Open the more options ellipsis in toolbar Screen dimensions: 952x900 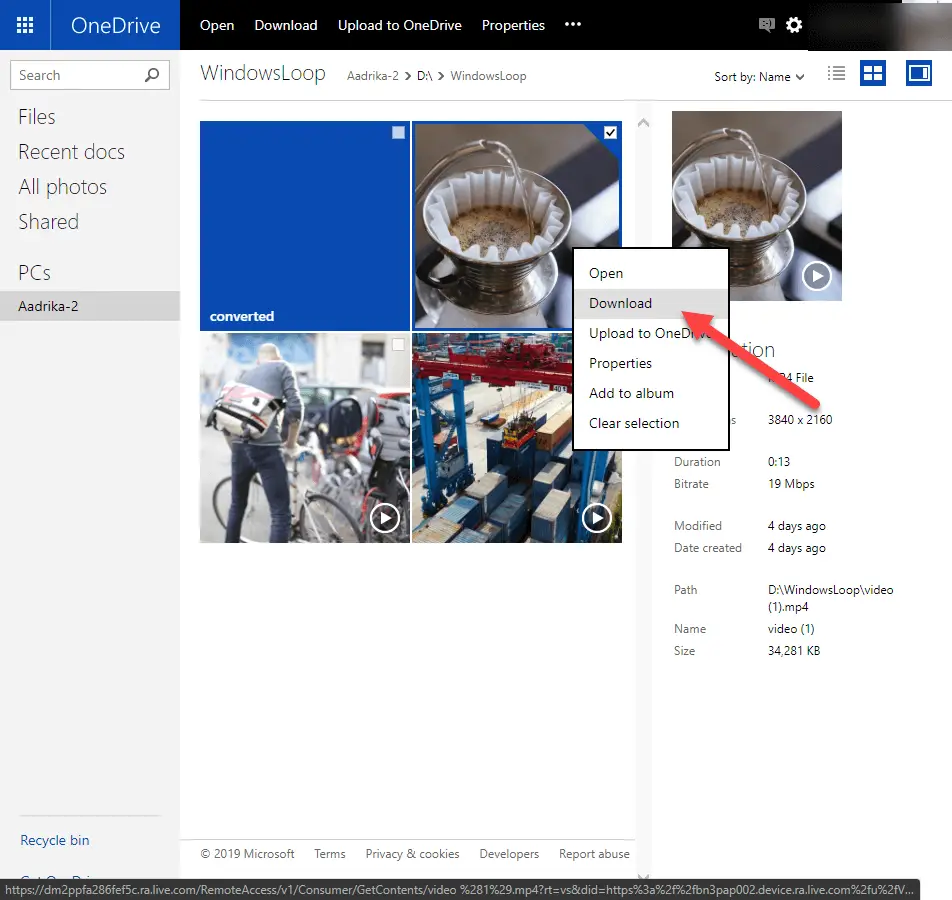point(573,24)
